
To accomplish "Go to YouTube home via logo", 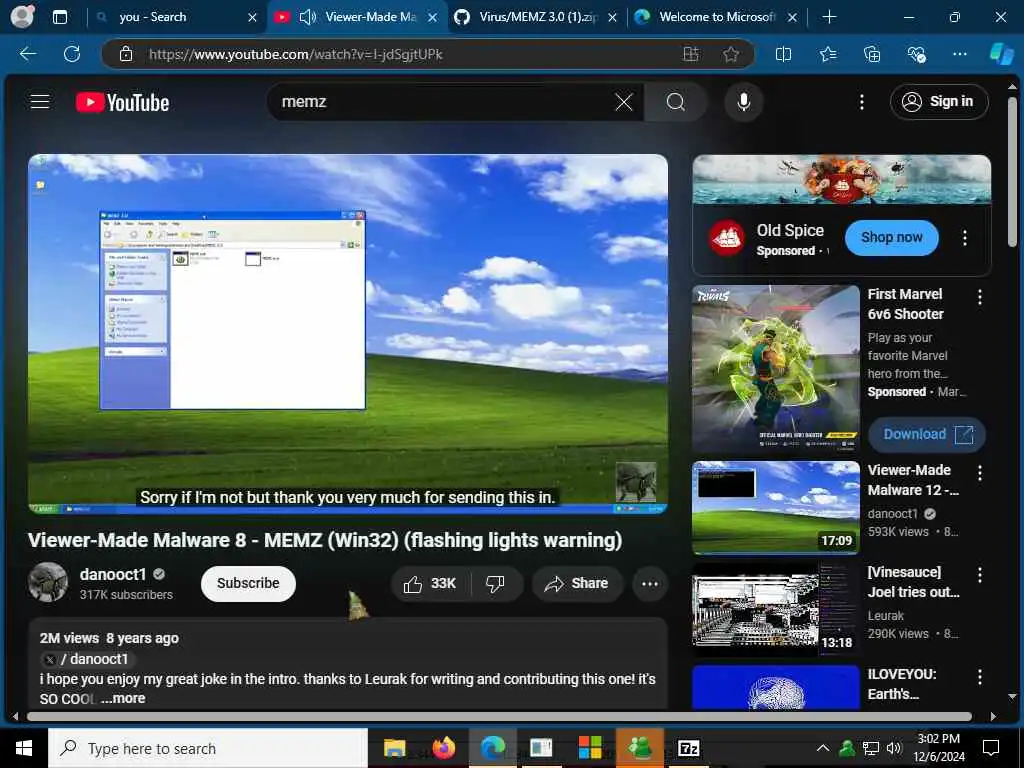I will [x=122, y=103].
